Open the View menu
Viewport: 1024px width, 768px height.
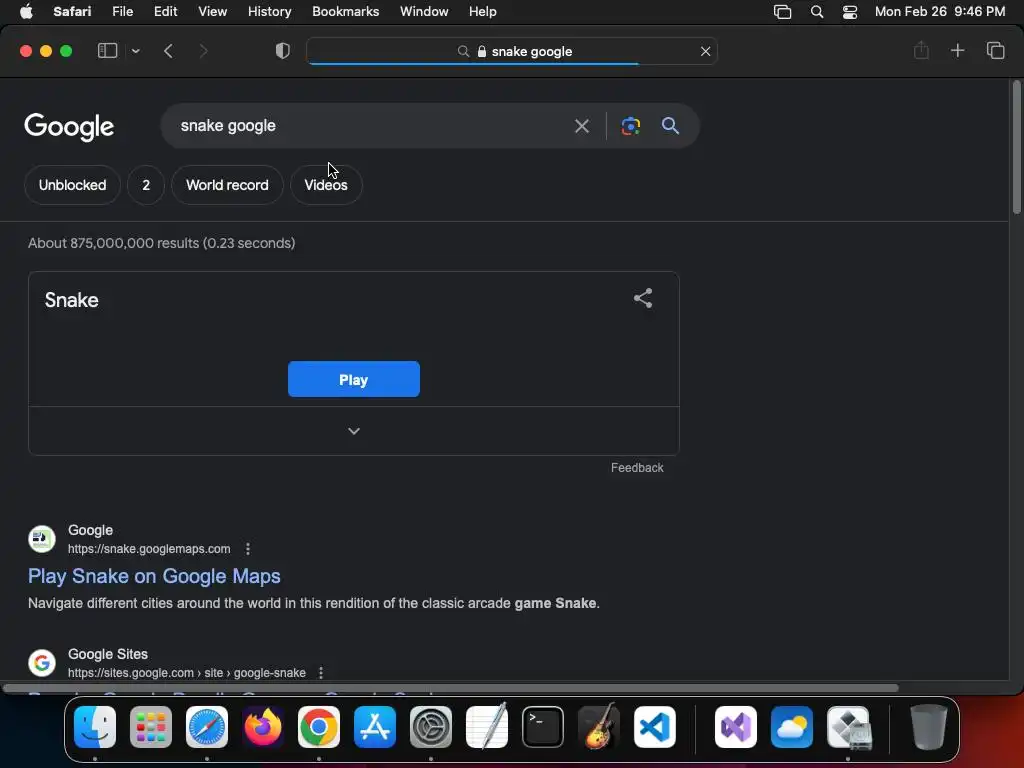[x=212, y=12]
